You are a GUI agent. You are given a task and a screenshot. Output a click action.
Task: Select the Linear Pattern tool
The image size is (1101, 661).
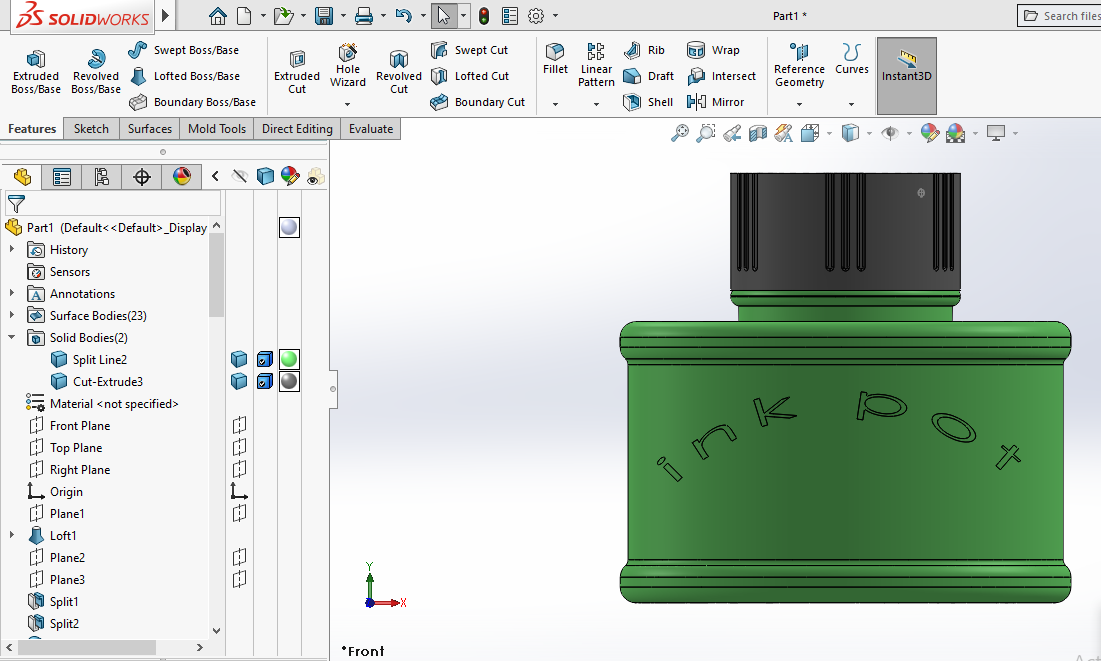(596, 65)
